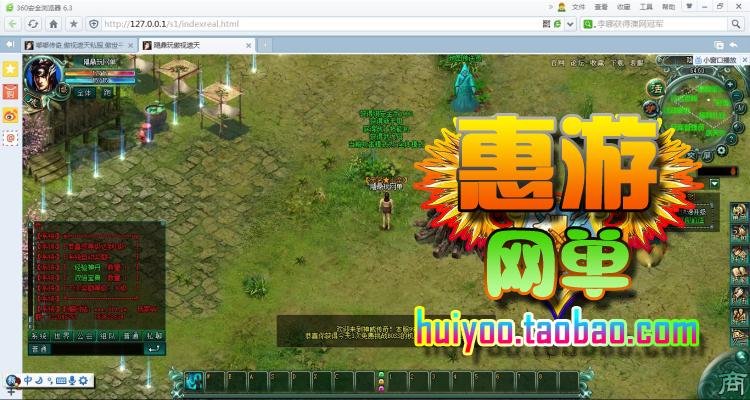Open the 帮助 menu
This screenshot has width=750, height=400.
click(x=668, y=7)
